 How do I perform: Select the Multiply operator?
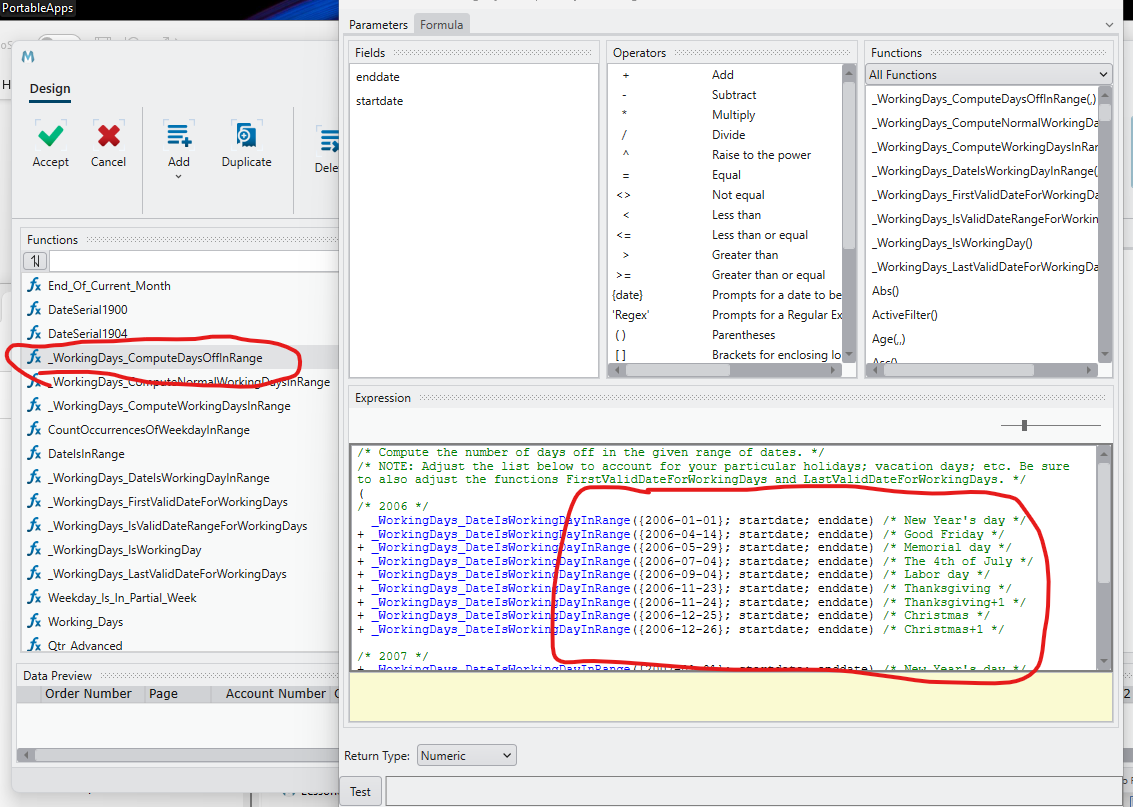click(x=725, y=115)
